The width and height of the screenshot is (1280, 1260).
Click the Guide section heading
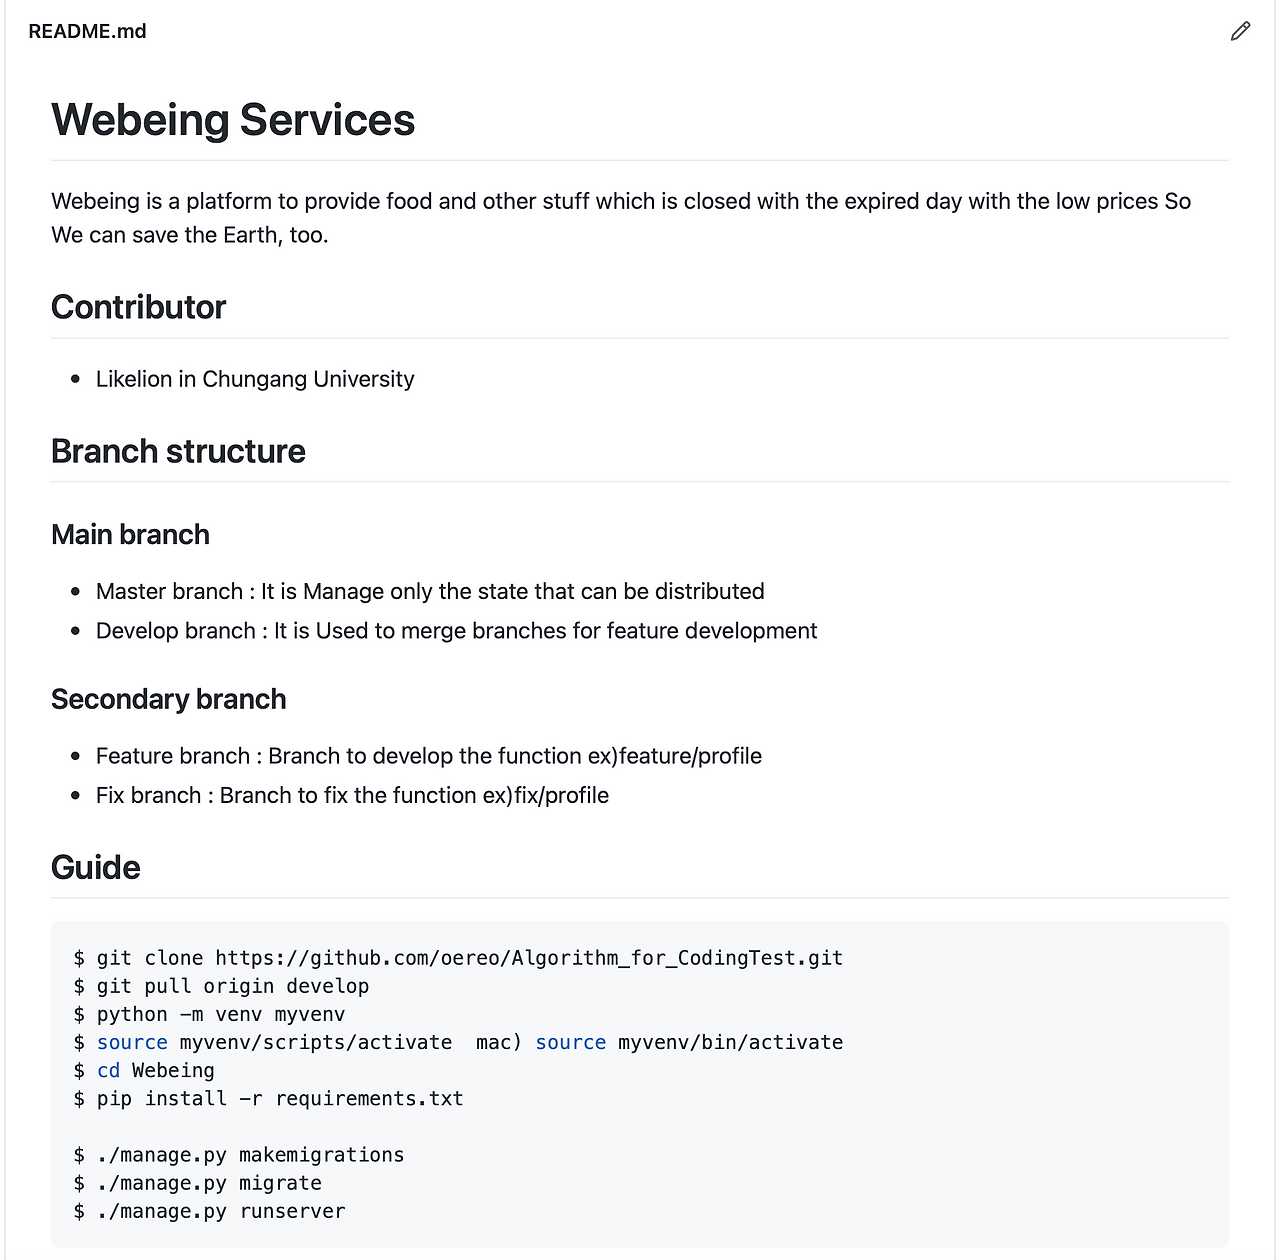tap(95, 866)
